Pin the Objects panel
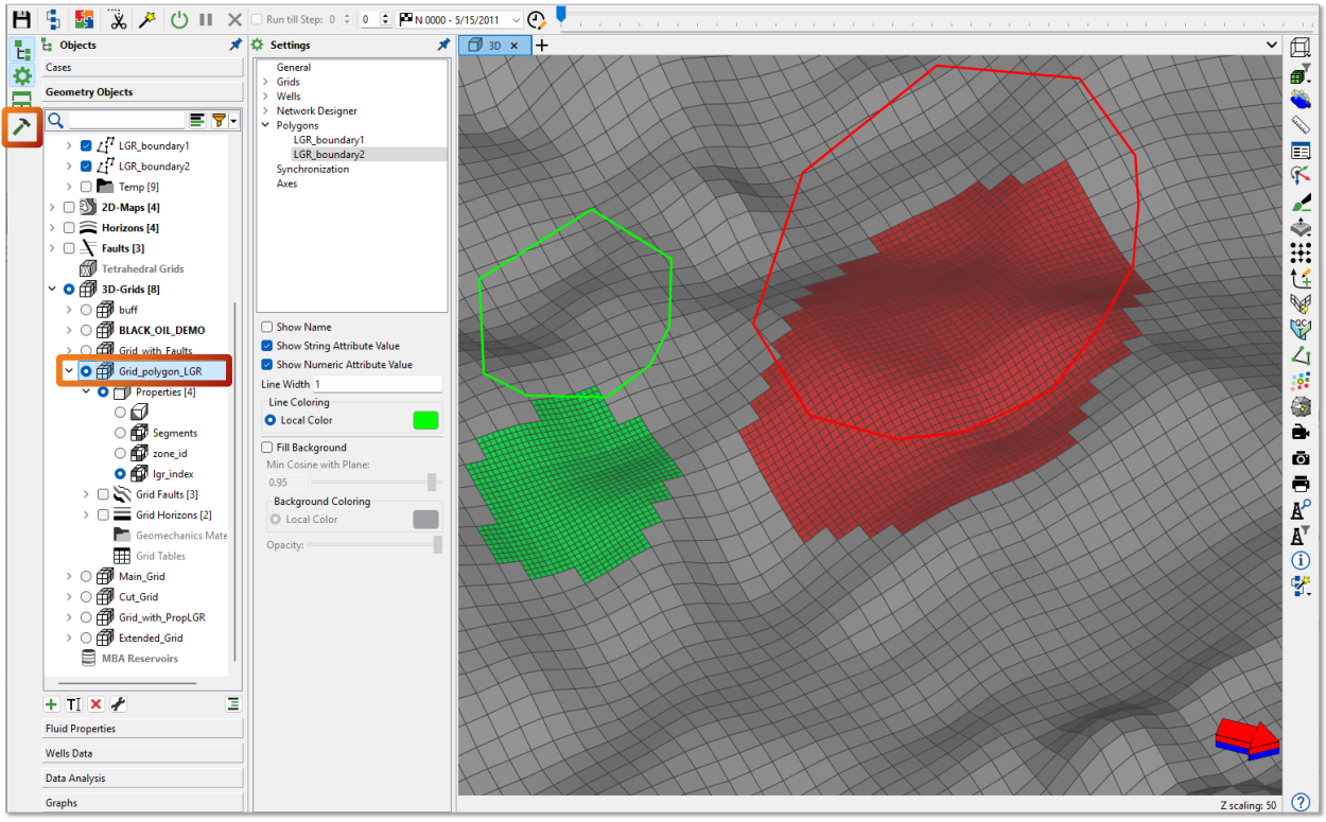Image resolution: width=1326 pixels, height=822 pixels. (235, 45)
